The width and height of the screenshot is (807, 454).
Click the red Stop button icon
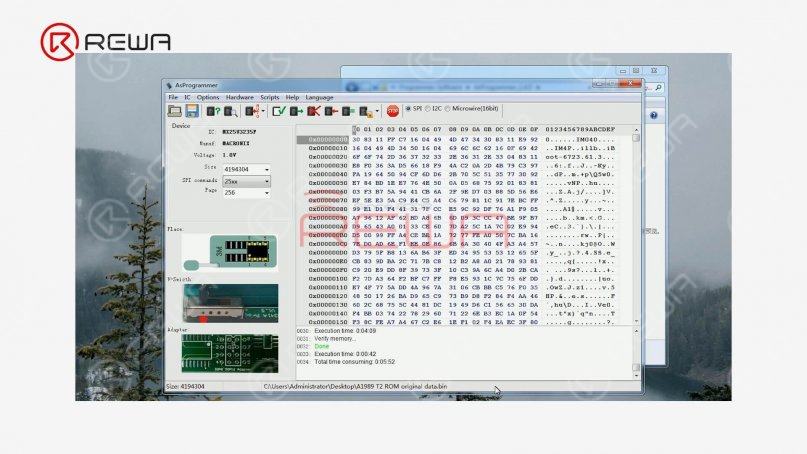click(393, 111)
